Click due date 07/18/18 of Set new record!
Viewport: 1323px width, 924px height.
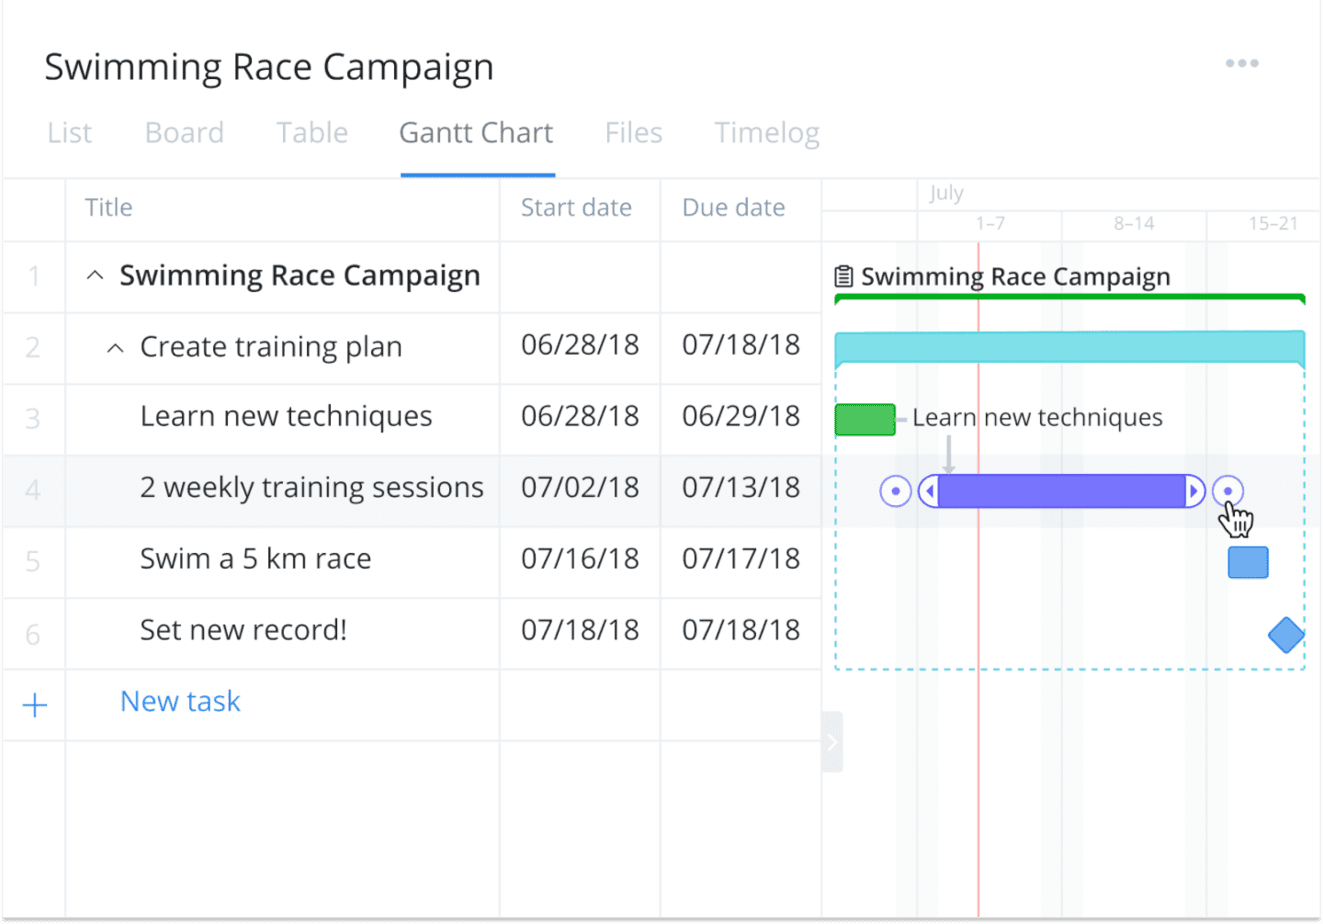(741, 630)
